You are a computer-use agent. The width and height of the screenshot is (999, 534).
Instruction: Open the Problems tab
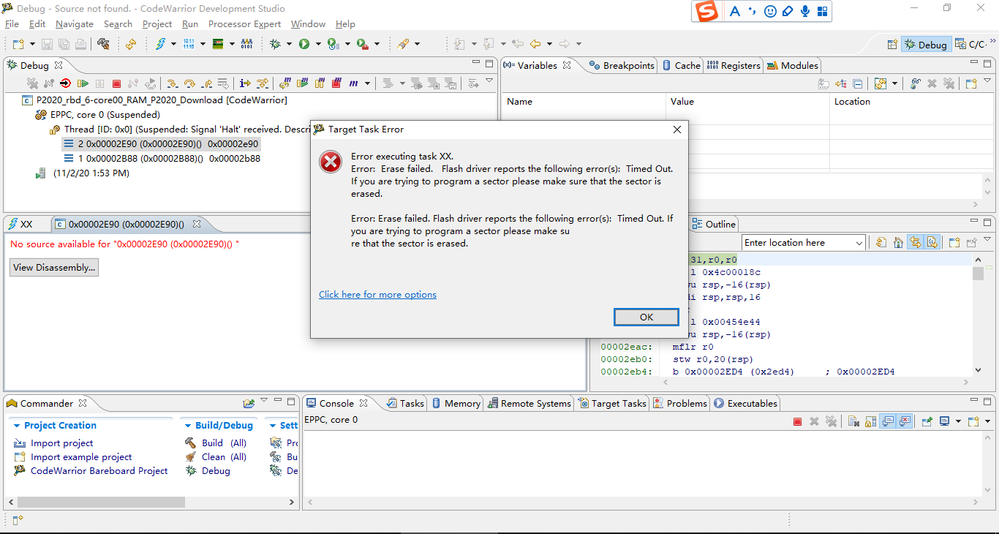680,403
